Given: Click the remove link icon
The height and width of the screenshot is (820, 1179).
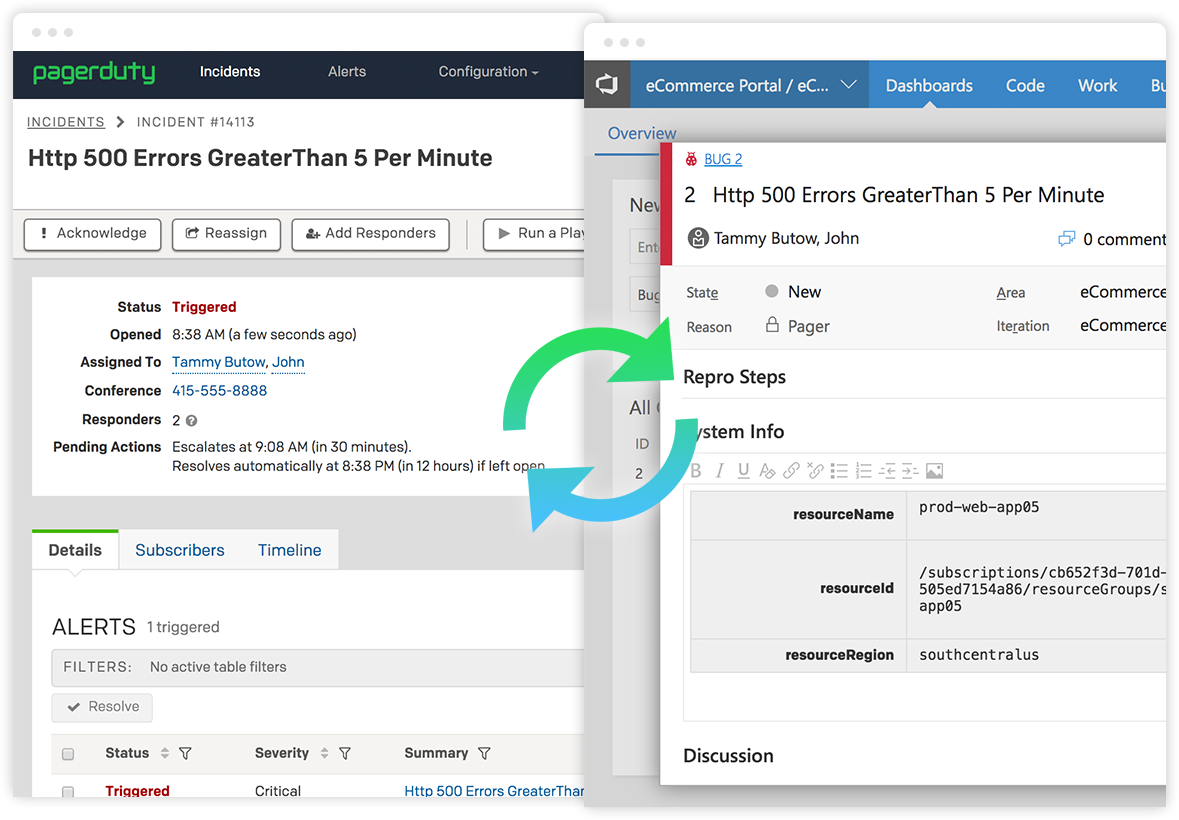Looking at the screenshot, I should click(x=815, y=471).
